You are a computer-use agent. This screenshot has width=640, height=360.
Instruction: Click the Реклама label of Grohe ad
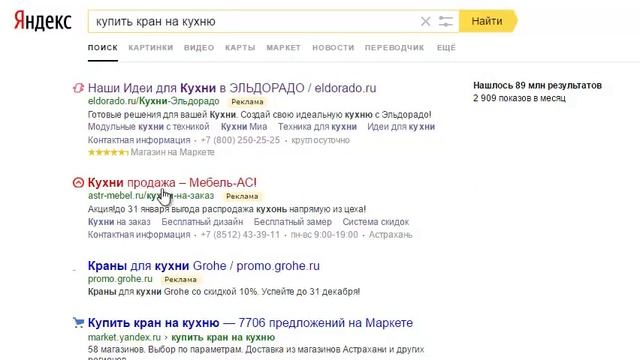tap(180, 280)
